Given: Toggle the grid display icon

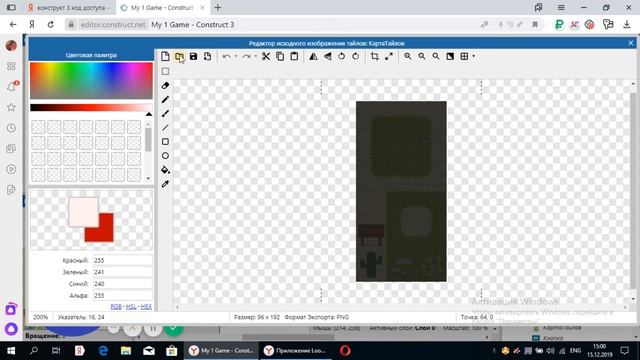Looking at the screenshot, I should pos(464,56).
